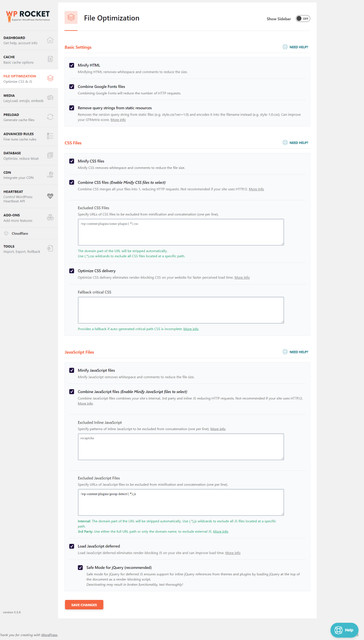Viewport: 364px width, 640px height.
Task: Click the CDN icon in sidebar
Action: [50, 175]
